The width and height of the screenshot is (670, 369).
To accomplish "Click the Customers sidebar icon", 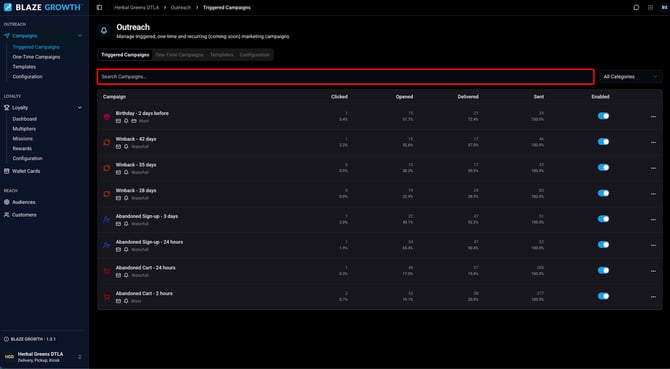I will tap(7, 215).
